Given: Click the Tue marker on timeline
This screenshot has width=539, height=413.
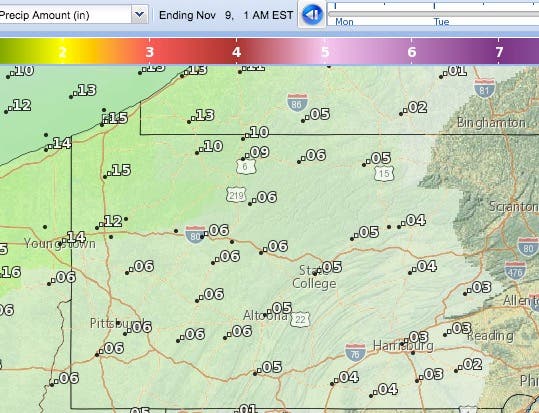Looking at the screenshot, I should click(441, 22).
